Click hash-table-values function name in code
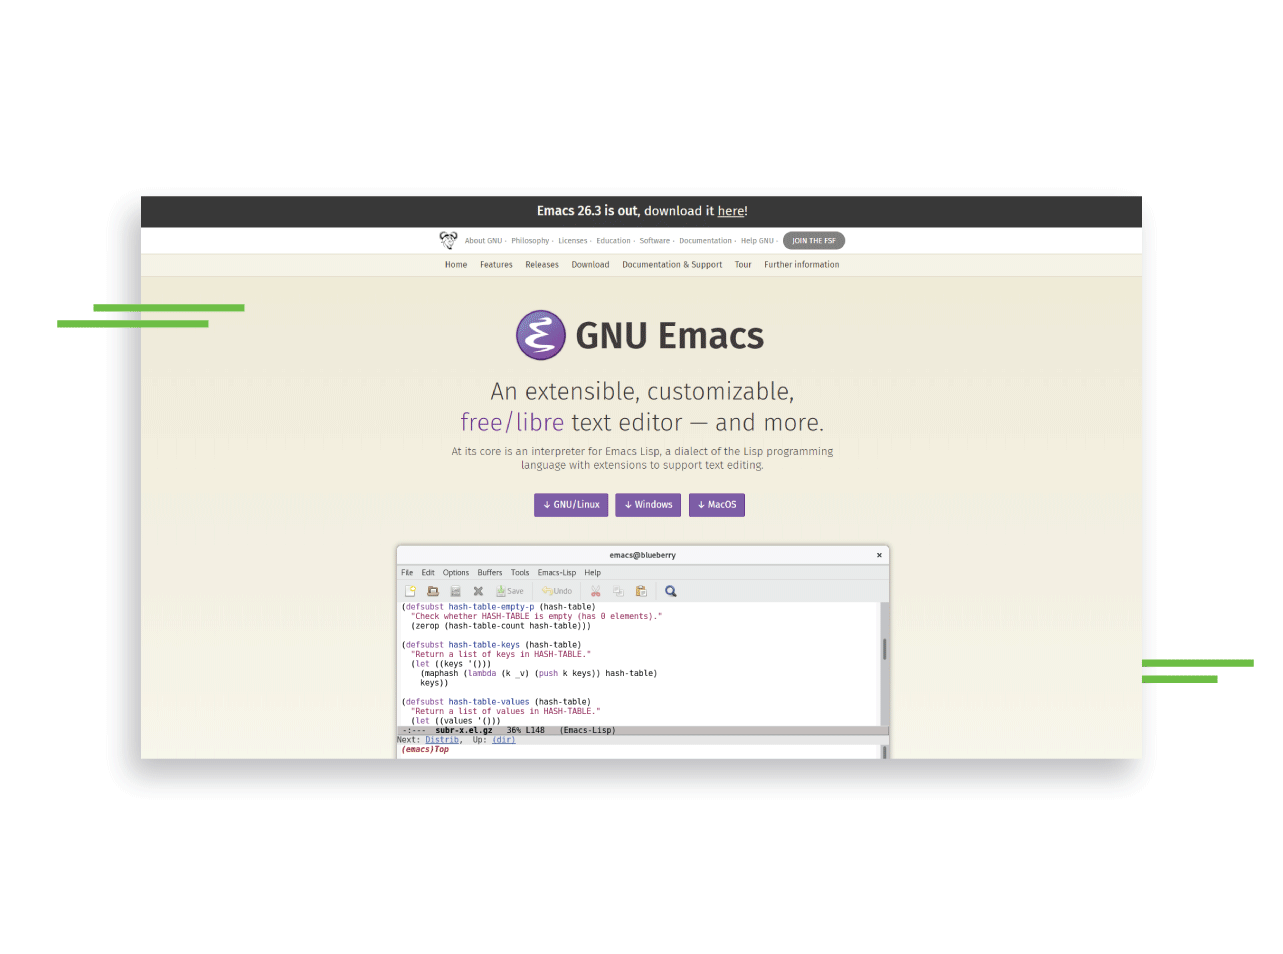The width and height of the screenshot is (1283, 954). point(489,702)
